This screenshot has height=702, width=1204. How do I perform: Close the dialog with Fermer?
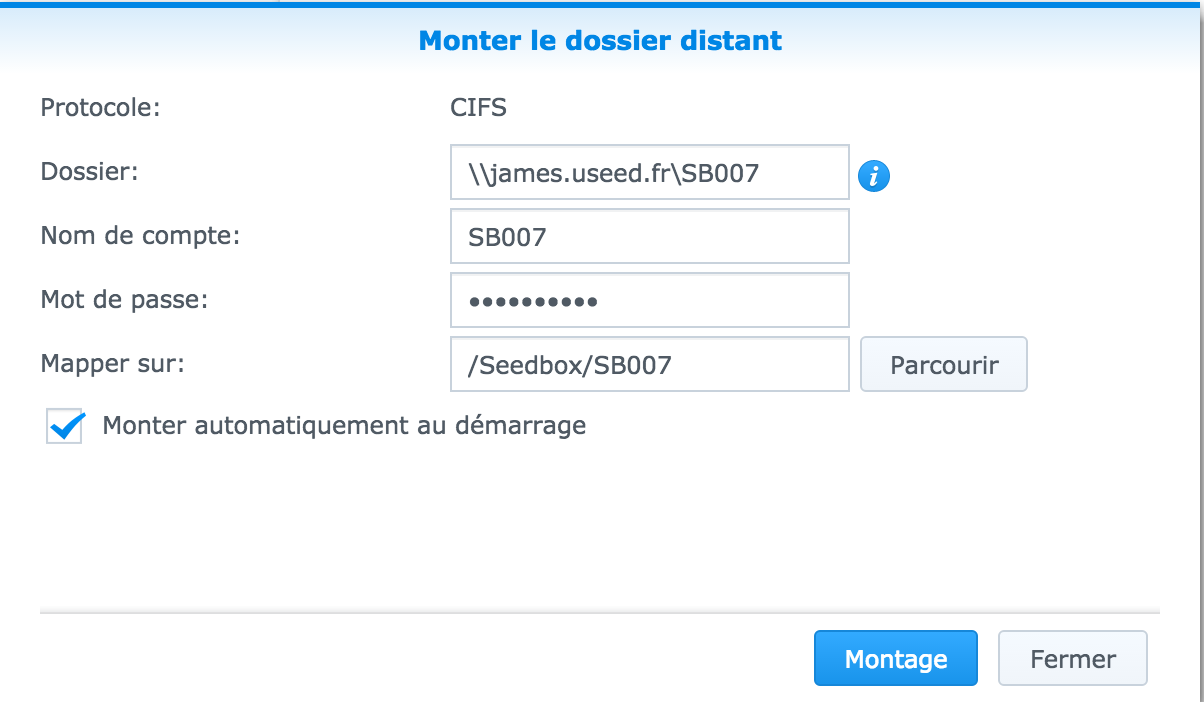(1072, 659)
